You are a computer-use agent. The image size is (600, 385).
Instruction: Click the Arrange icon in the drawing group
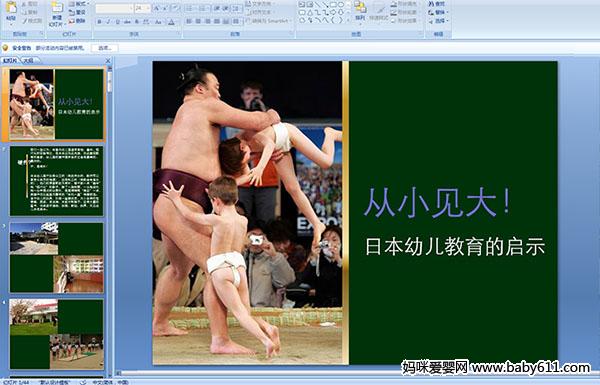coord(360,11)
